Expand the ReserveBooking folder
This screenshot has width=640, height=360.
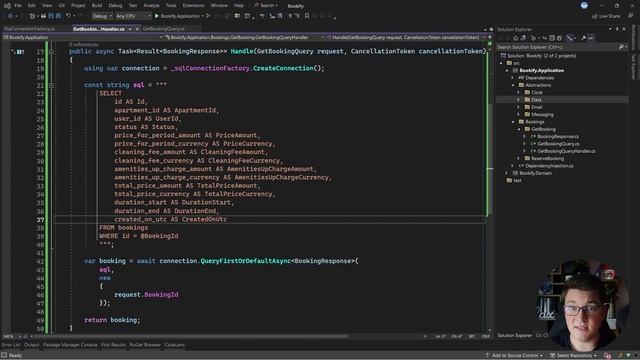[x=519, y=158]
